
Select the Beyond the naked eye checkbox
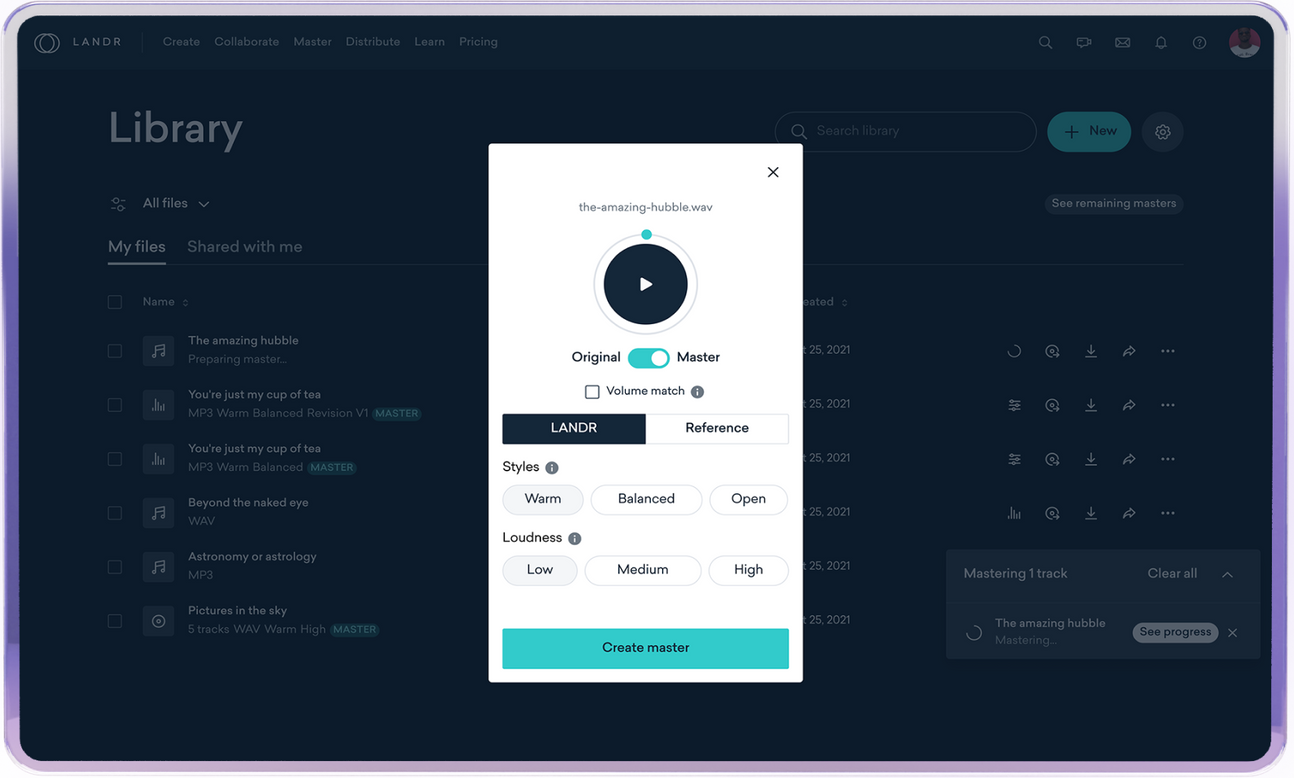point(115,513)
